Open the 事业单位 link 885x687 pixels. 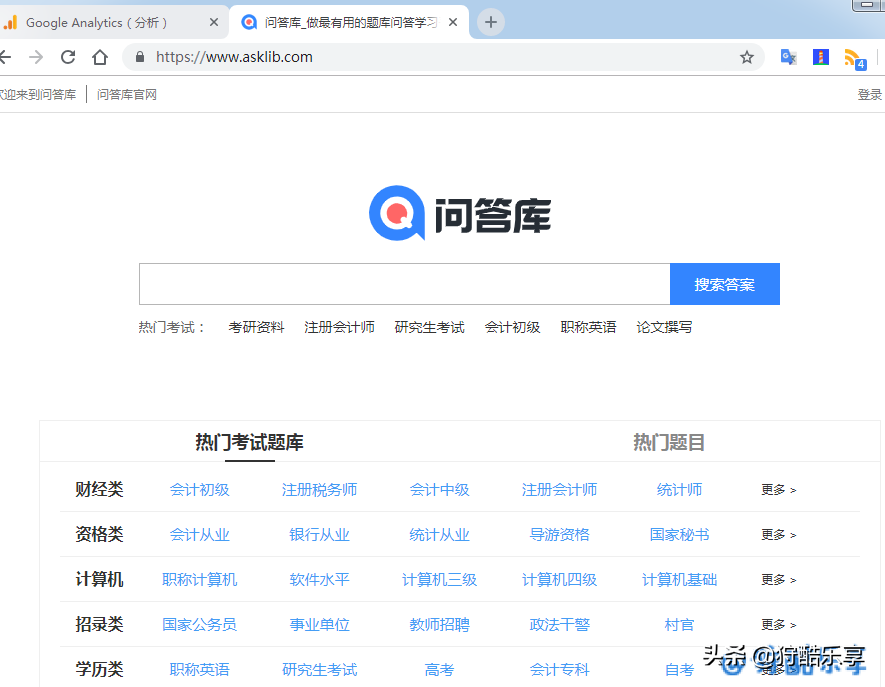(319, 625)
